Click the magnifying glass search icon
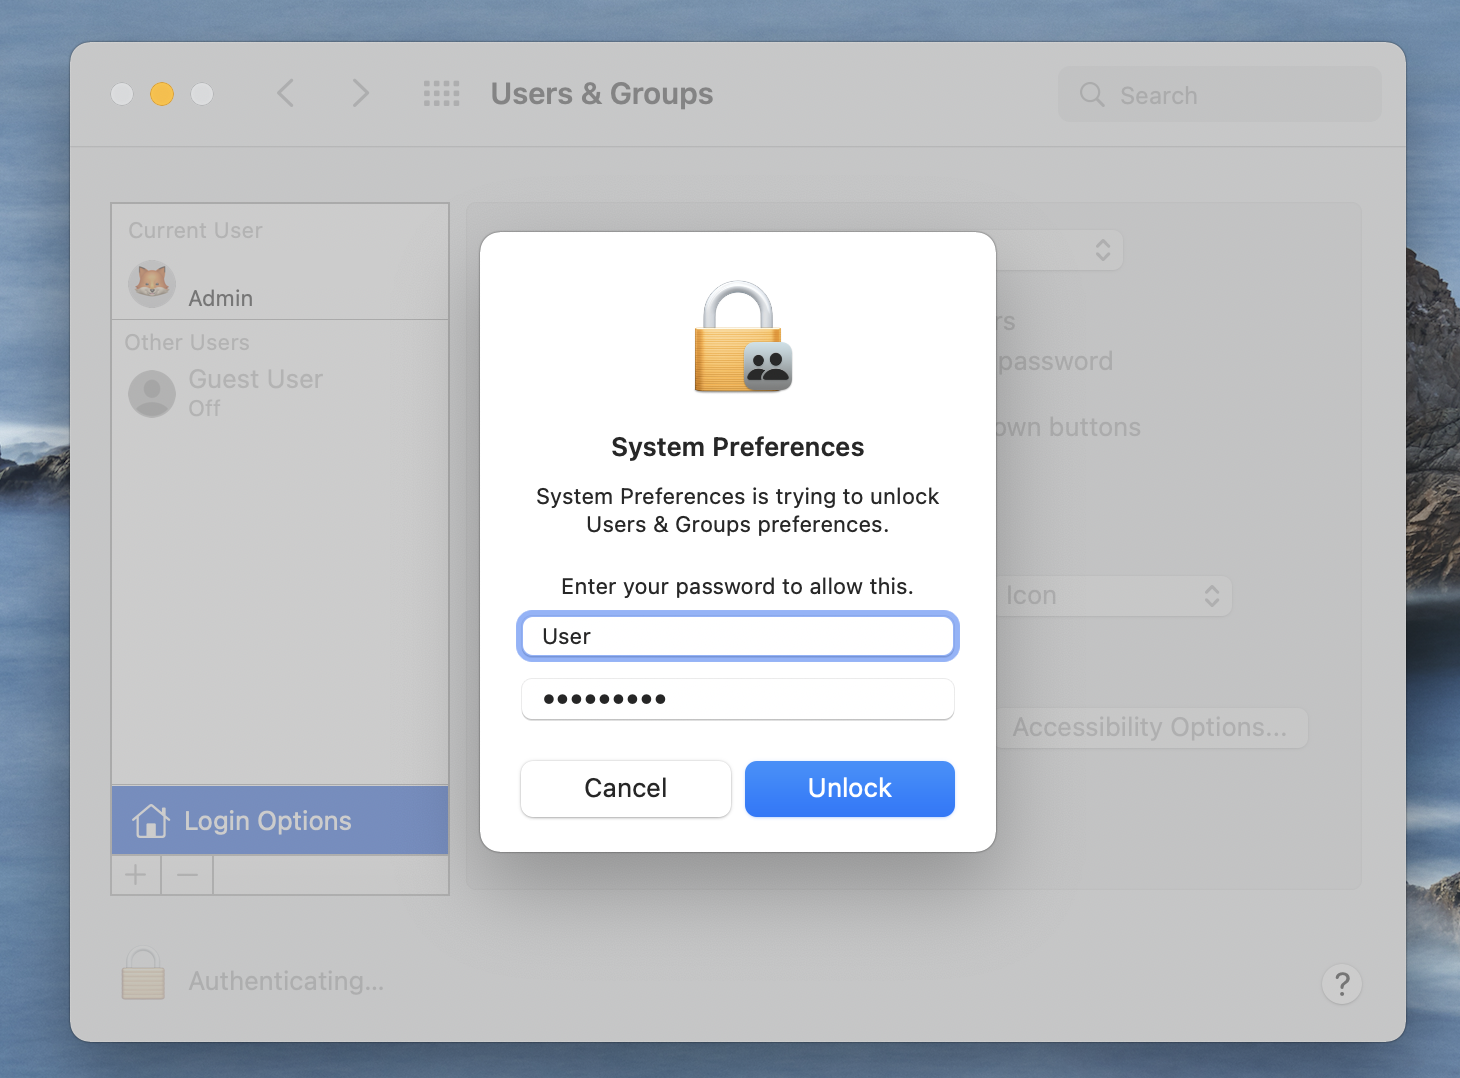 click(1092, 95)
